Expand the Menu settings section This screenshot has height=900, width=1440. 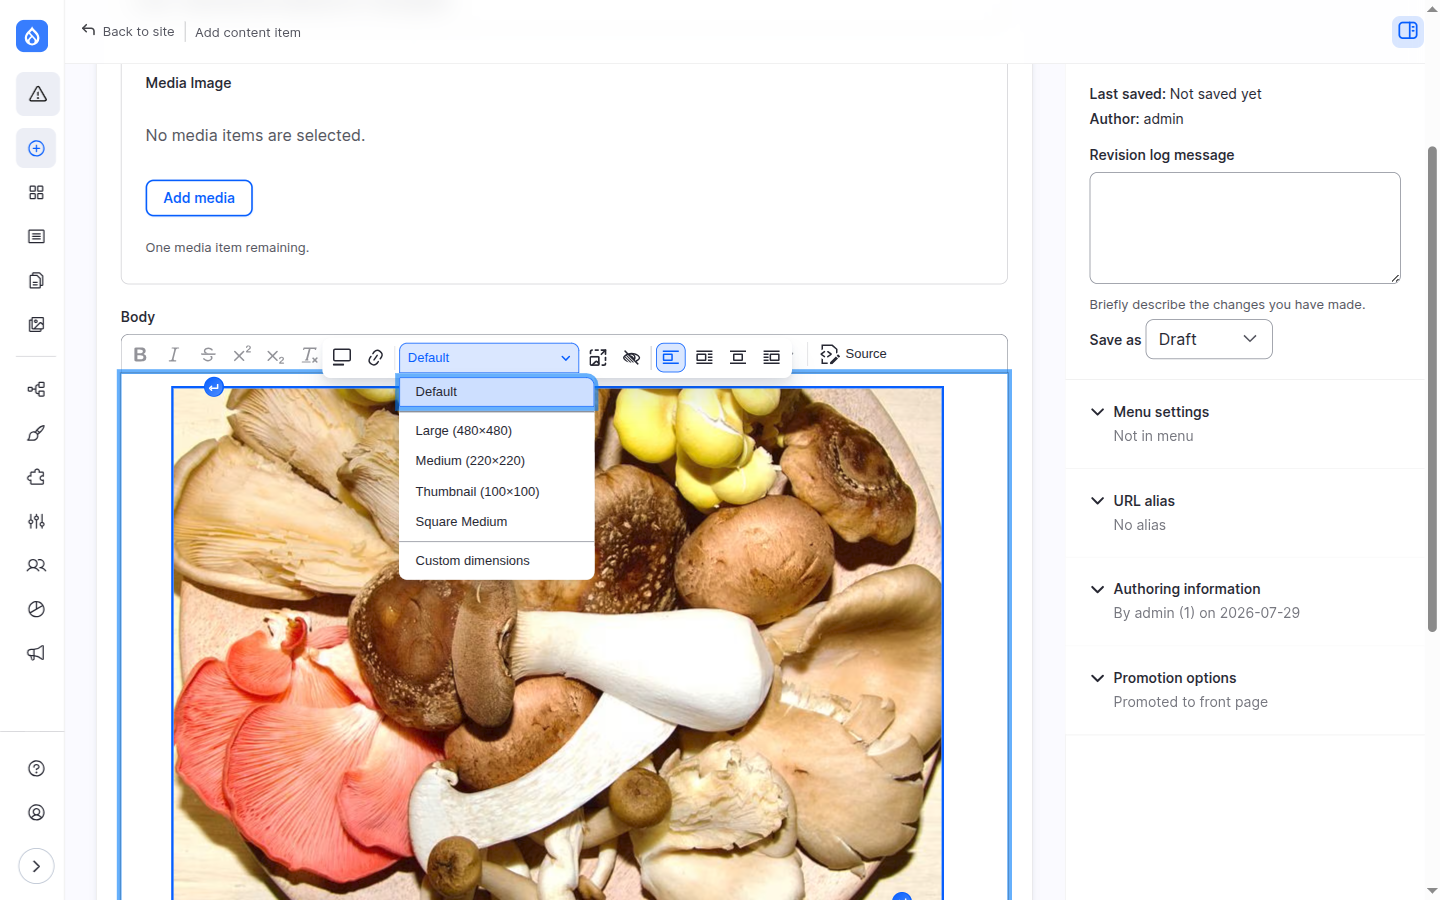(1161, 412)
